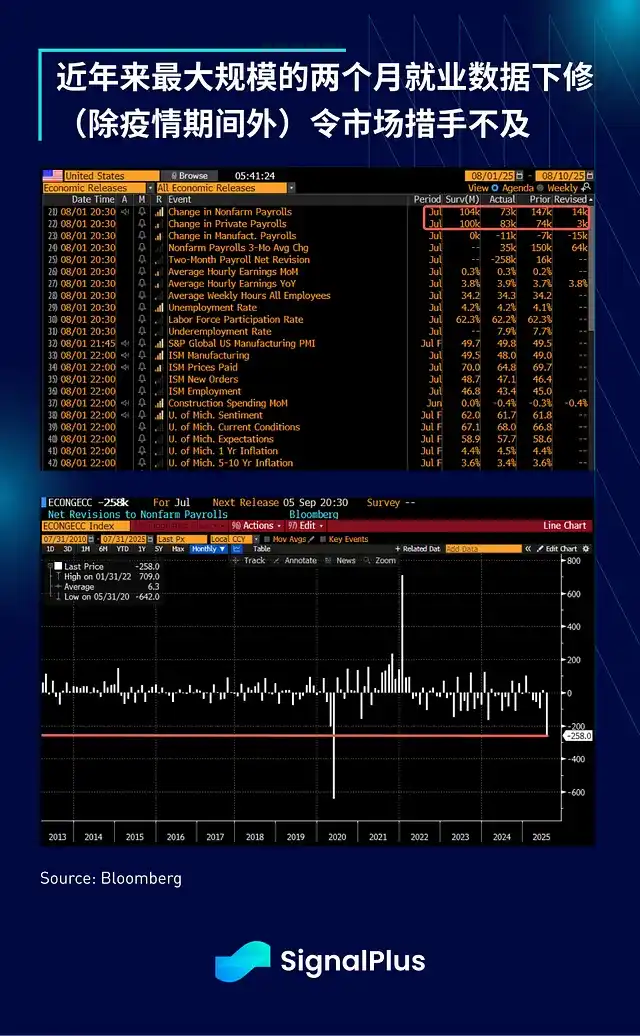Click the speaker icon on Change in Nonfarm Payrolls row

pos(126,212)
